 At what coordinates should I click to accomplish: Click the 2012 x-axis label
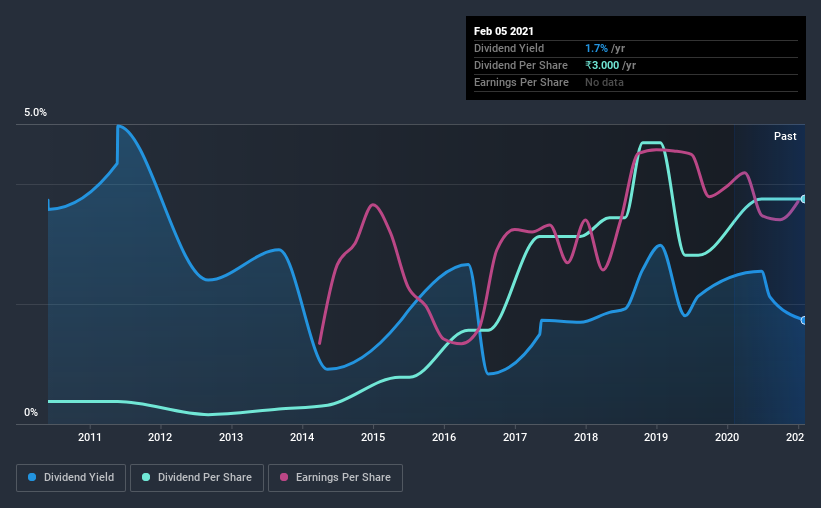click(x=160, y=437)
